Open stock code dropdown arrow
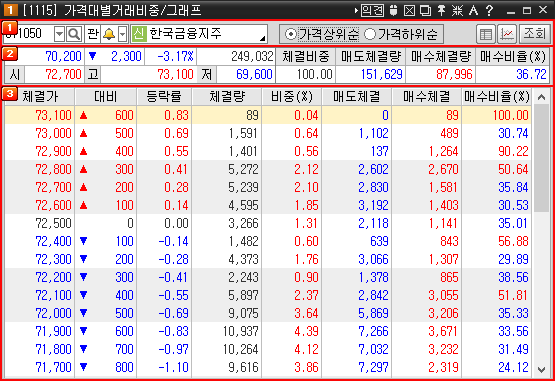 point(59,34)
